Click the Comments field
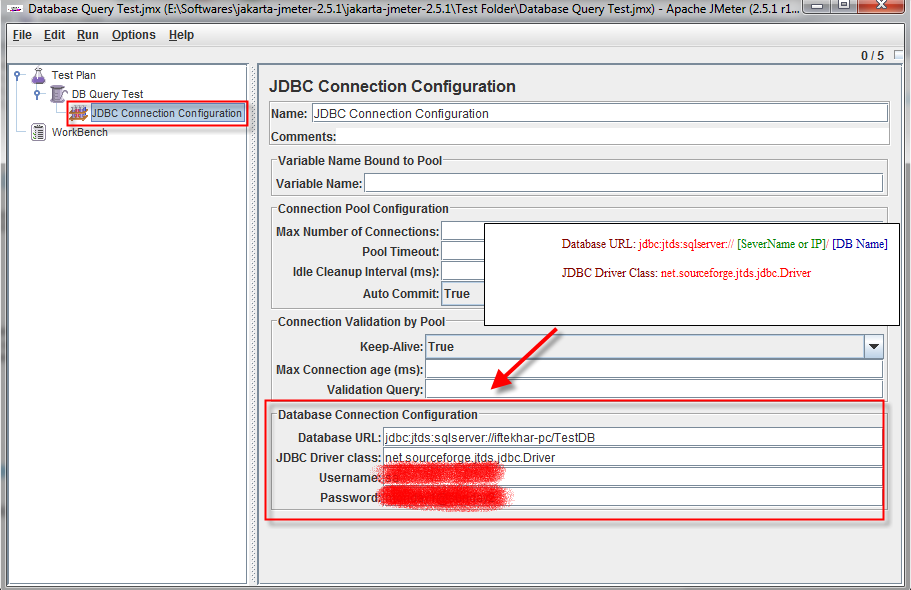911x590 pixels. click(613, 137)
